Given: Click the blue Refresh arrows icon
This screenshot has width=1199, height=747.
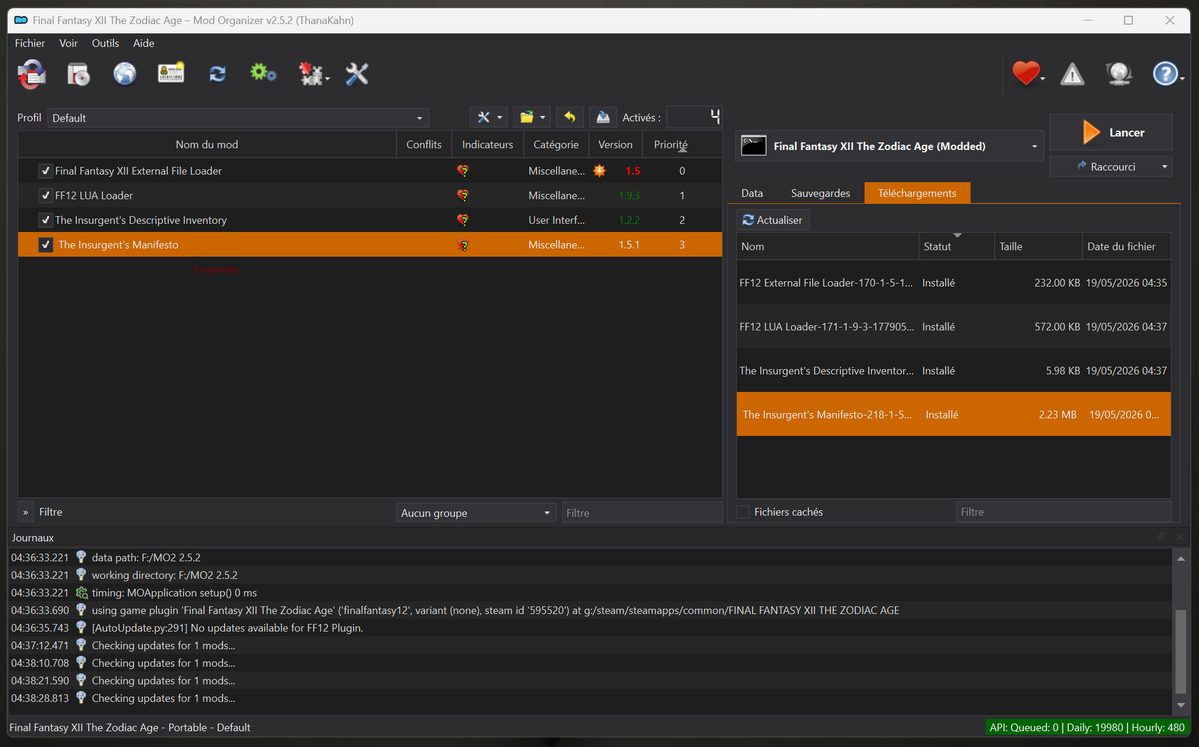Looking at the screenshot, I should (x=217, y=74).
